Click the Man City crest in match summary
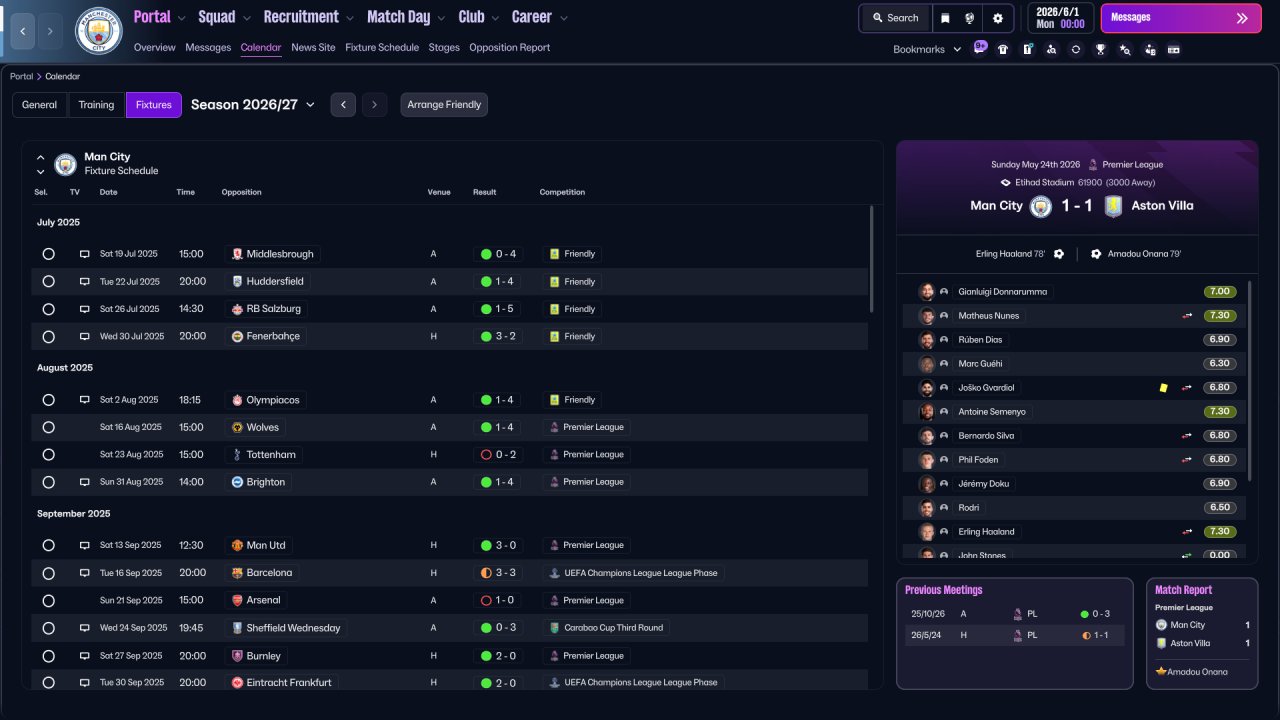Image resolution: width=1280 pixels, height=720 pixels. (x=1042, y=206)
